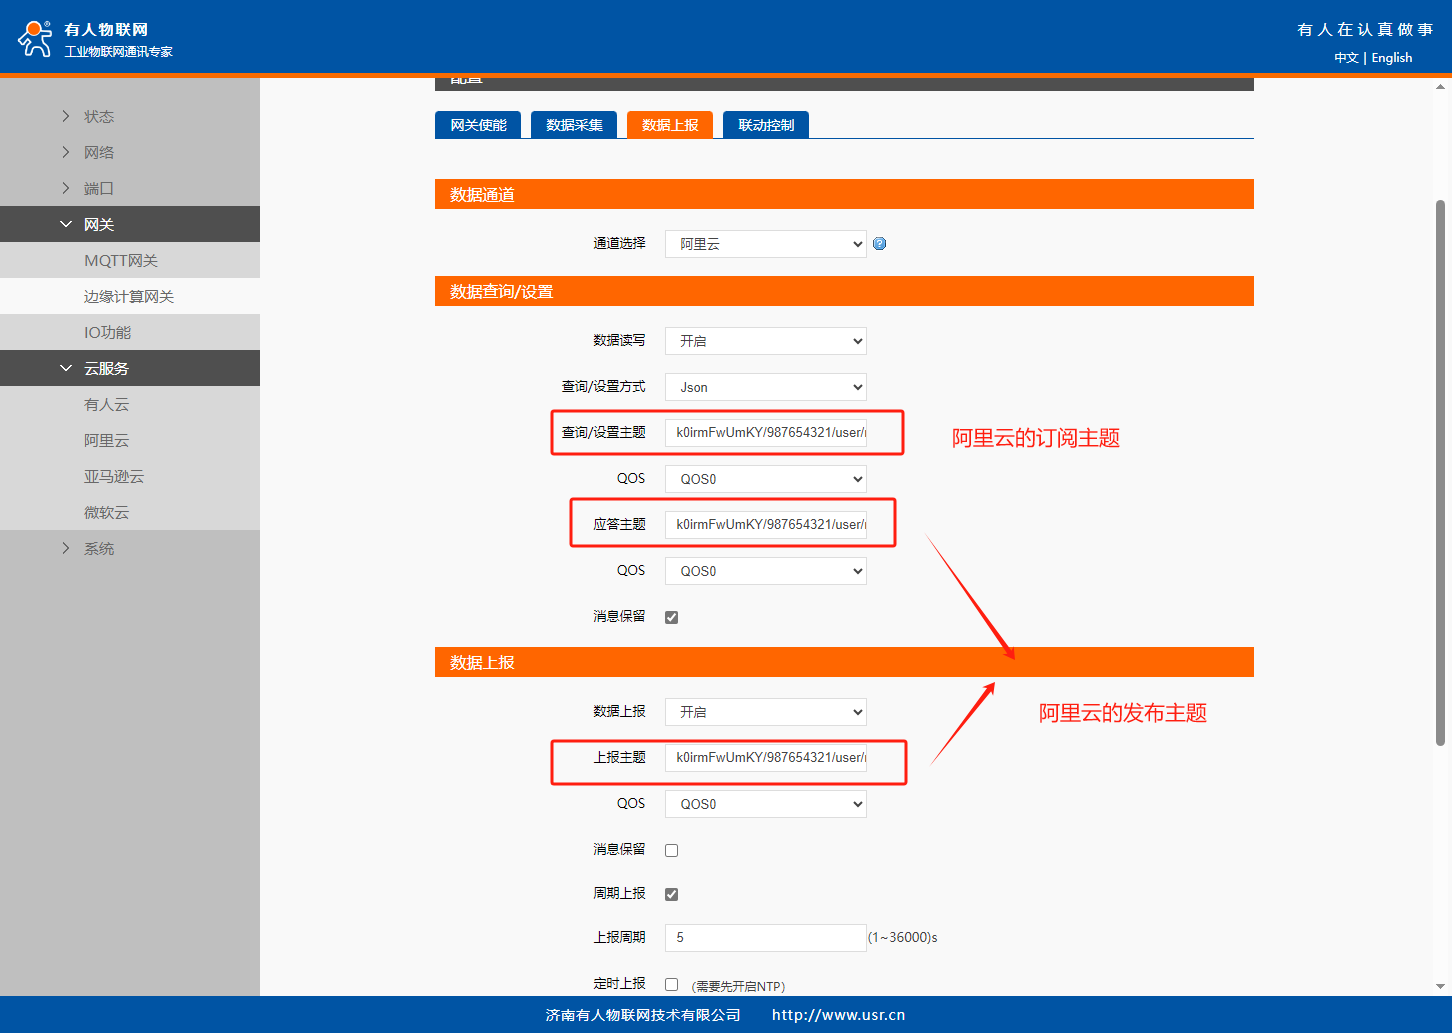Click the 数据通道 section header

tap(844, 194)
